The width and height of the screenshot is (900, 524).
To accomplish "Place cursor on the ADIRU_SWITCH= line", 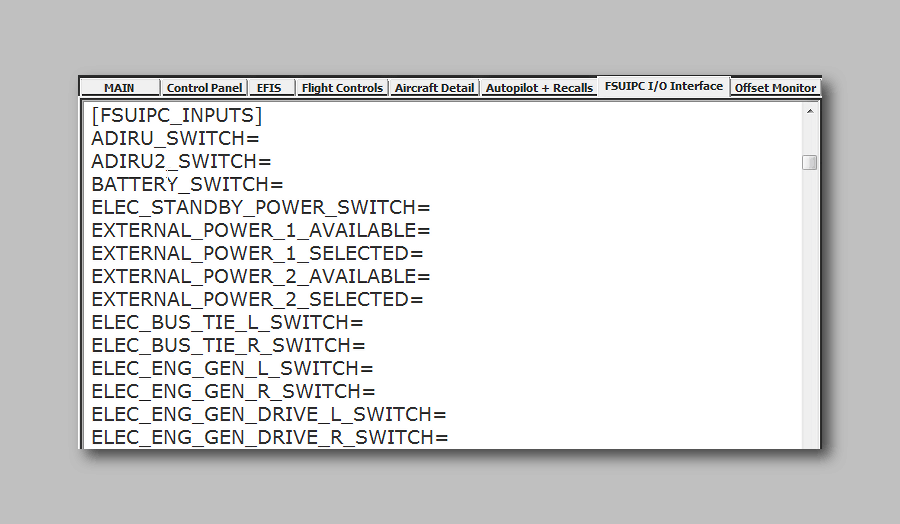I will tap(175, 138).
